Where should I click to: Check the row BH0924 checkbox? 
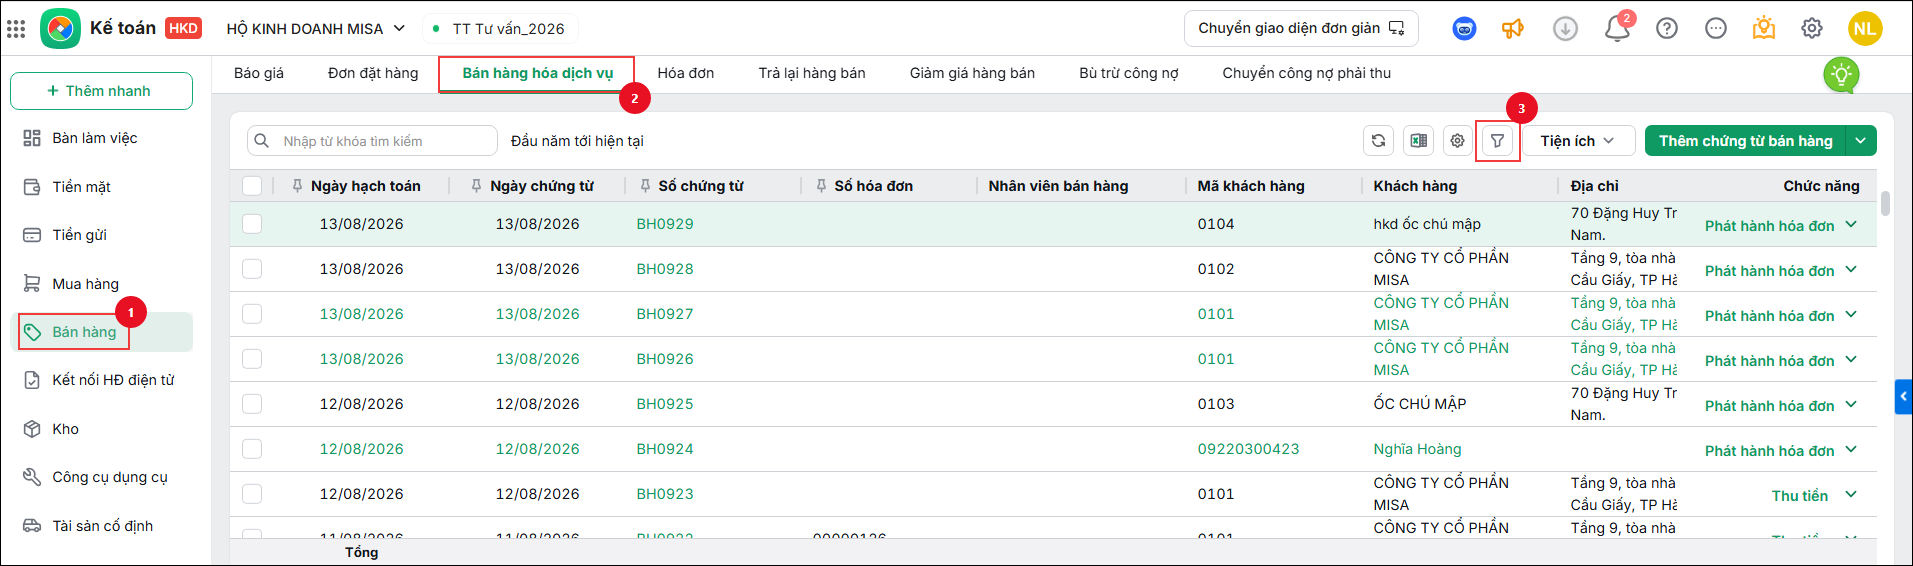252,449
